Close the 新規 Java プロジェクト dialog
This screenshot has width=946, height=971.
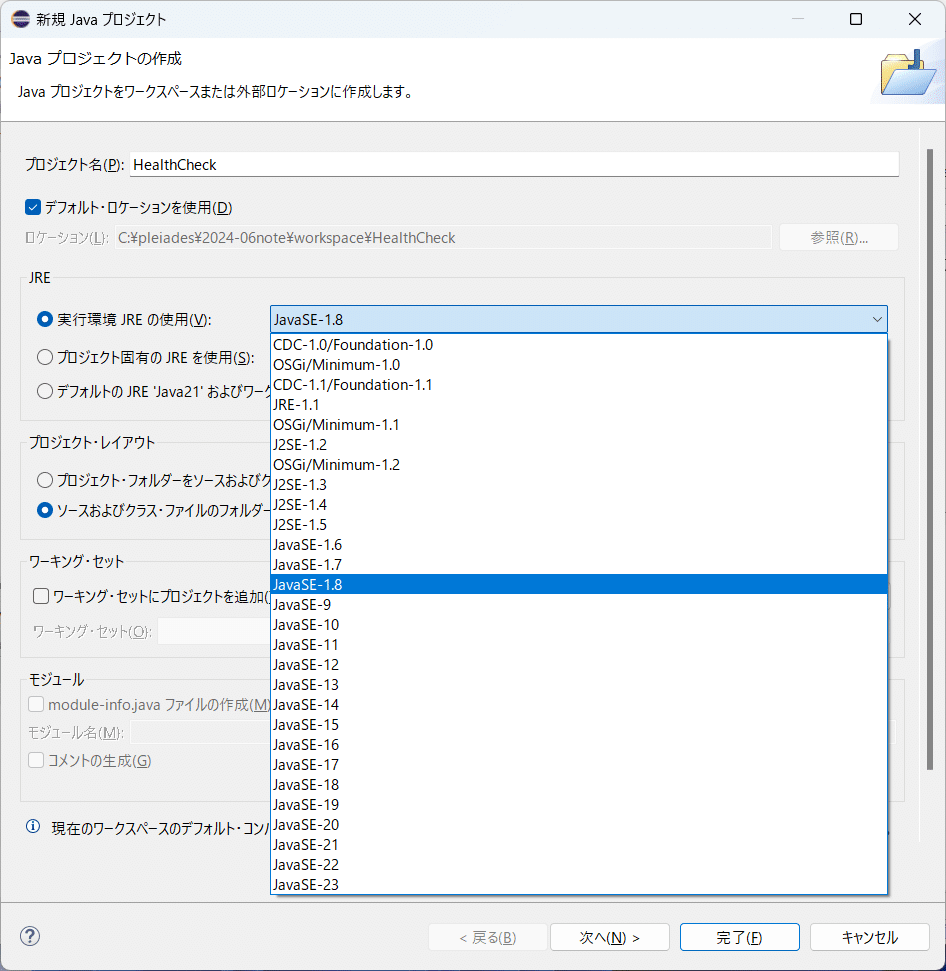click(914, 19)
